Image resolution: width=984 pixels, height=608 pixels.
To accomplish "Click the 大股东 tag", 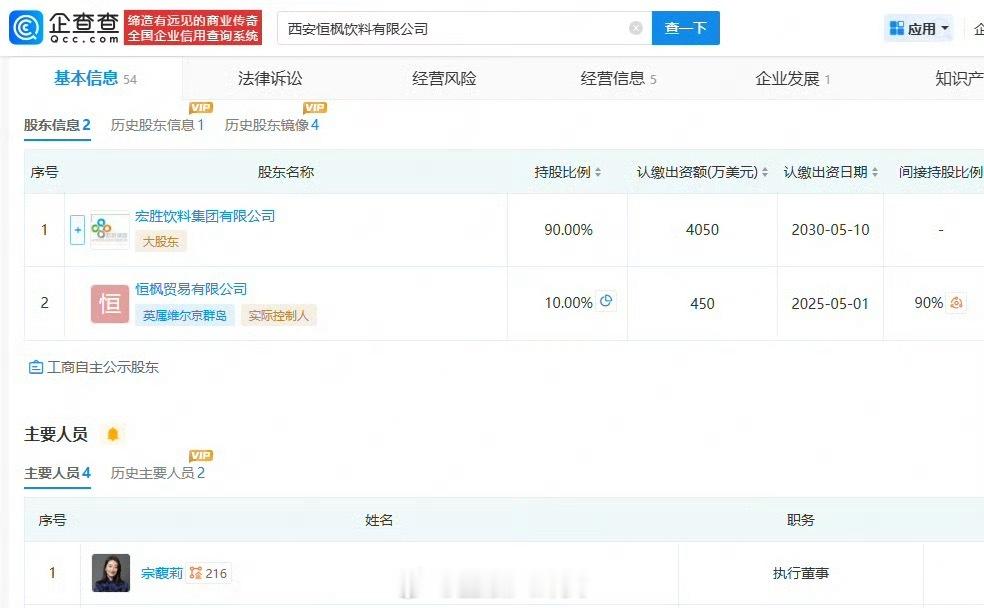I will coord(161,242).
